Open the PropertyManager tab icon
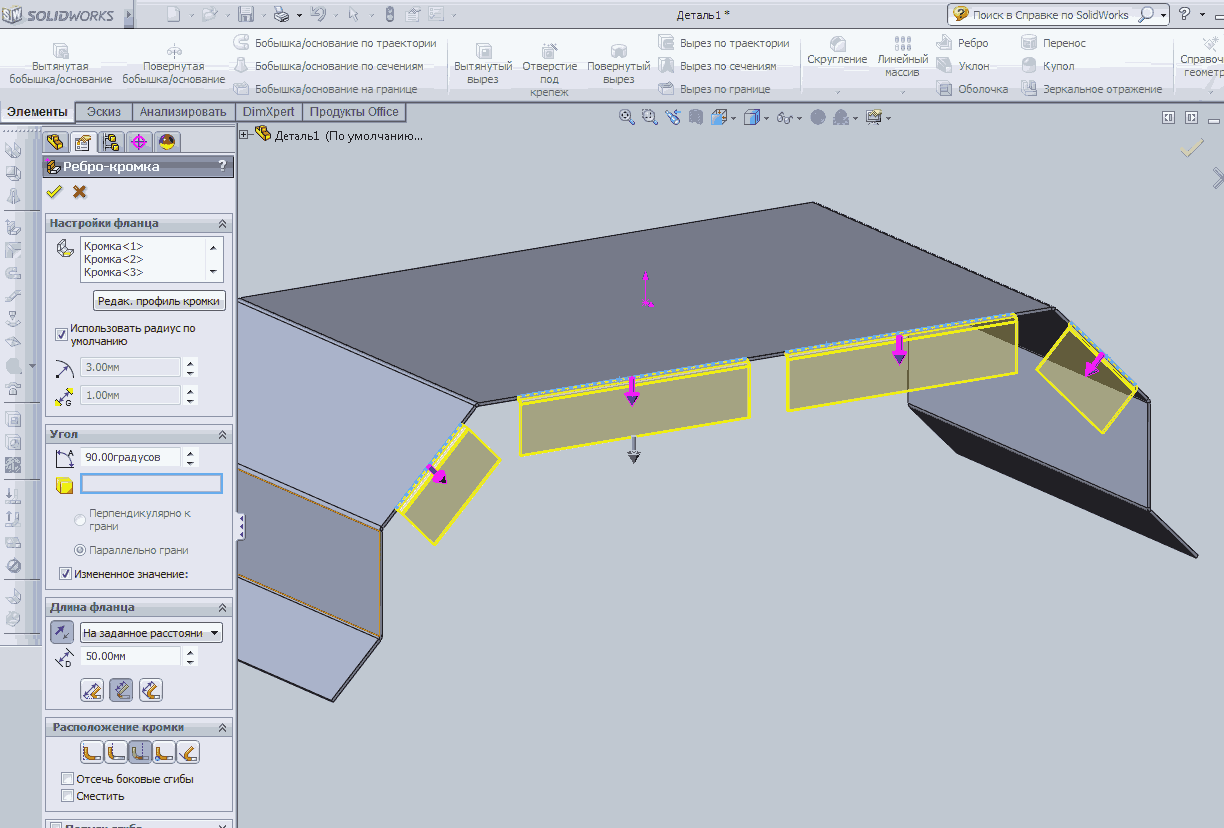This screenshot has width=1224, height=828. (x=83, y=142)
